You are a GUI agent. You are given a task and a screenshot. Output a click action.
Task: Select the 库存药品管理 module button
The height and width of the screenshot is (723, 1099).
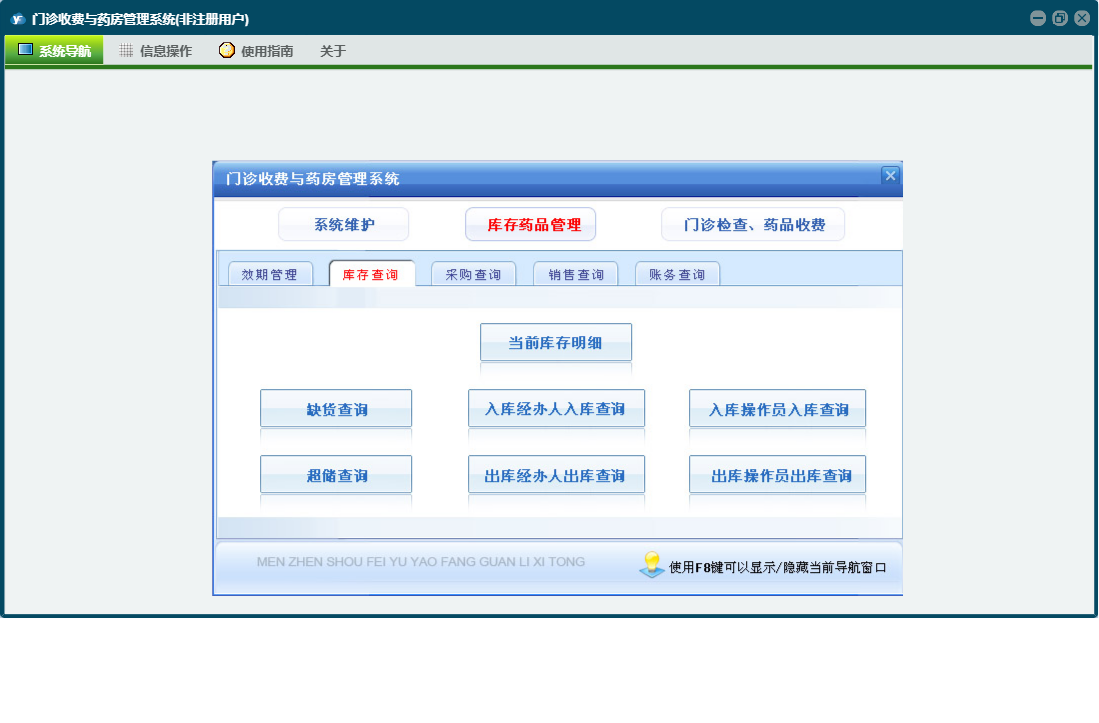coord(531,224)
